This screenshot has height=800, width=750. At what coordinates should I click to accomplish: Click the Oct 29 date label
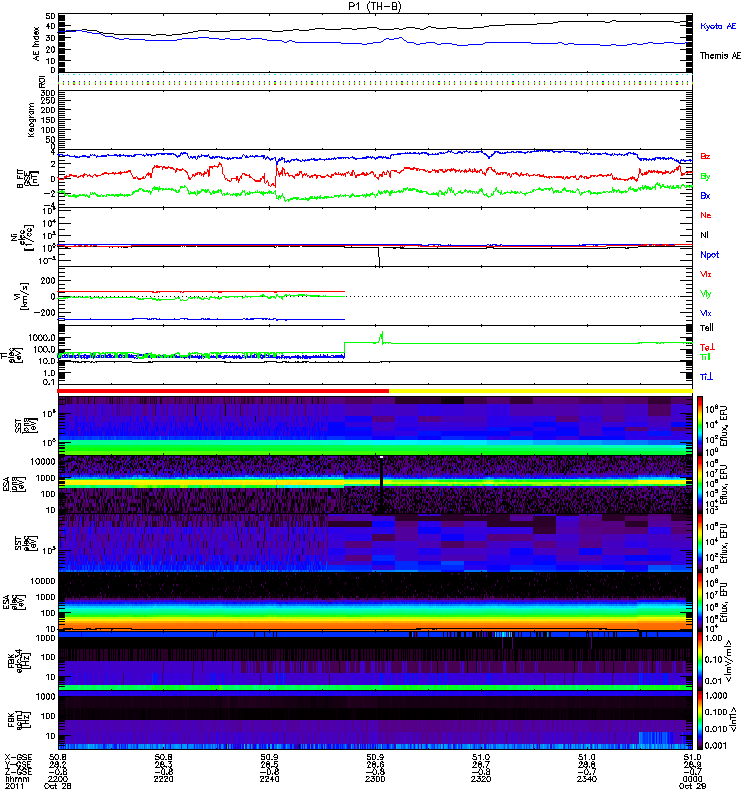[x=692, y=786]
